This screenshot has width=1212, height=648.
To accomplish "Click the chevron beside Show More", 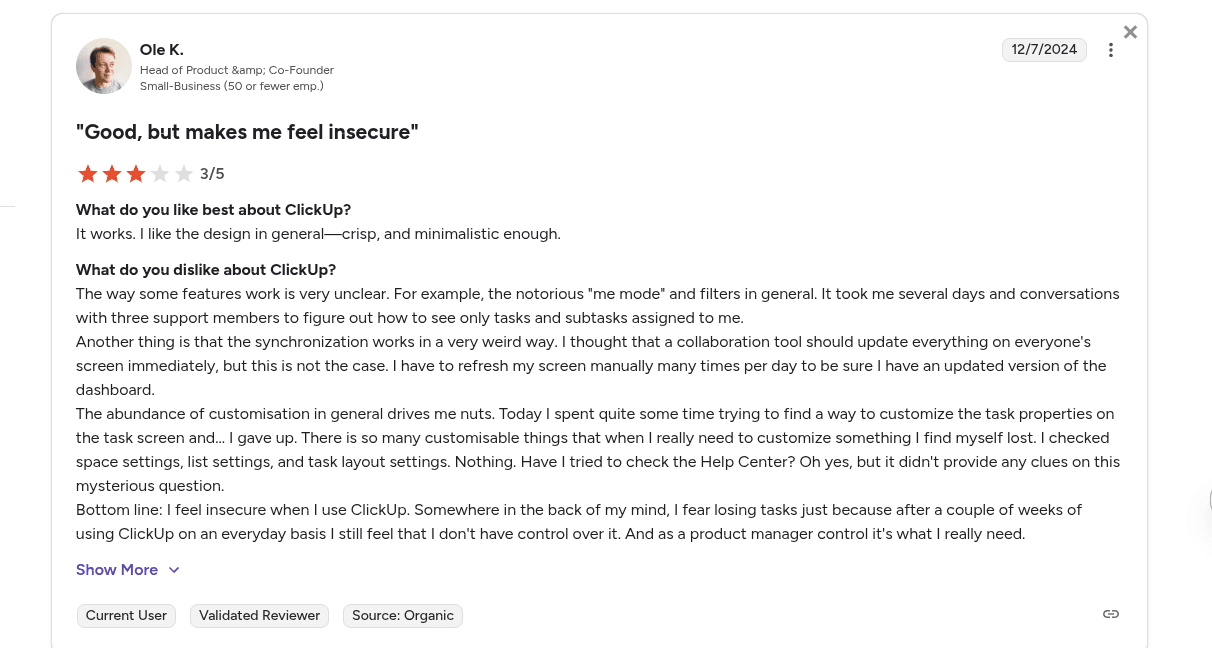I will click(x=174, y=570).
